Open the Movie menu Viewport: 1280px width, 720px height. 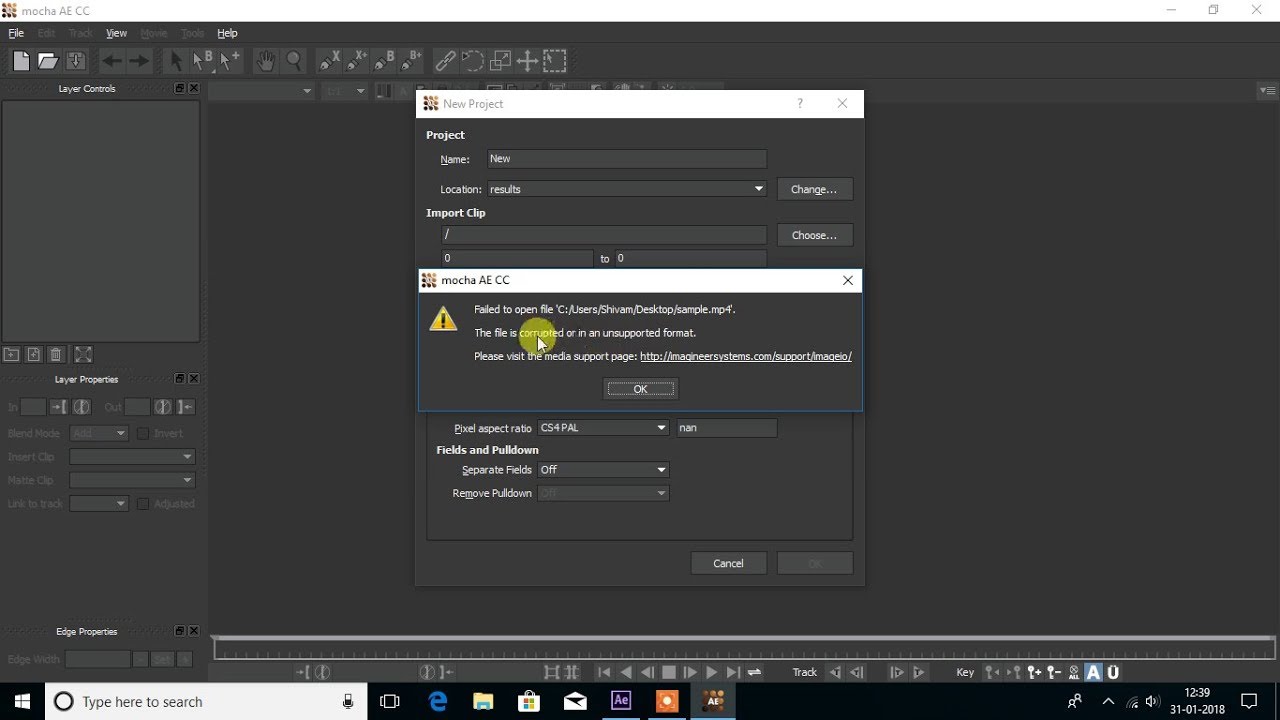[x=154, y=33]
